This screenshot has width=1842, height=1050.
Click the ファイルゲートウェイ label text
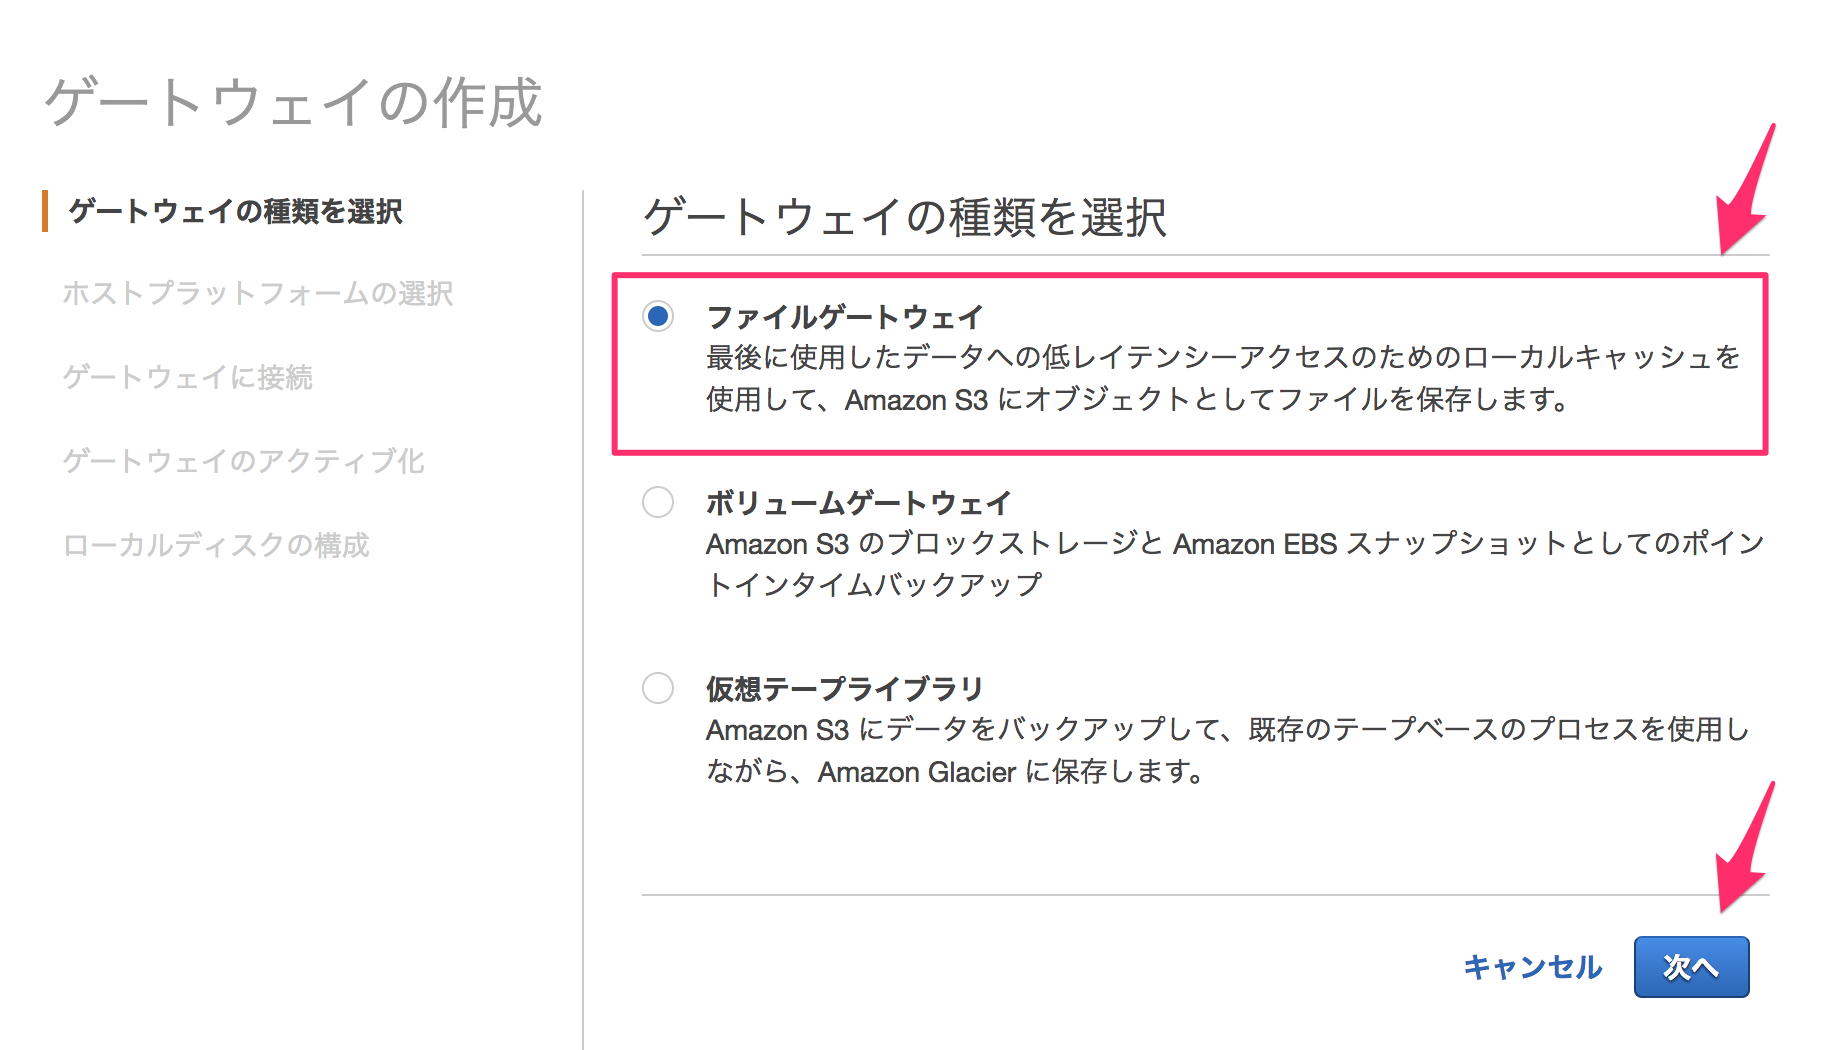843,315
